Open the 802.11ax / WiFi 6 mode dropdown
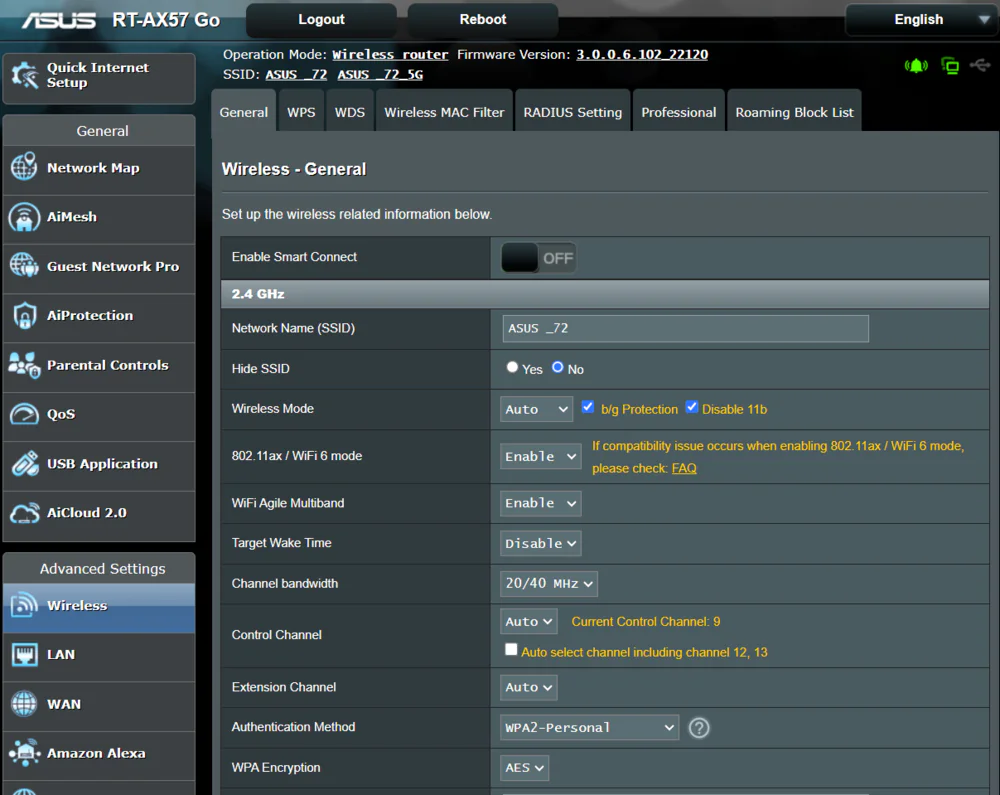Screen dimensions: 1000x795 point(541,456)
